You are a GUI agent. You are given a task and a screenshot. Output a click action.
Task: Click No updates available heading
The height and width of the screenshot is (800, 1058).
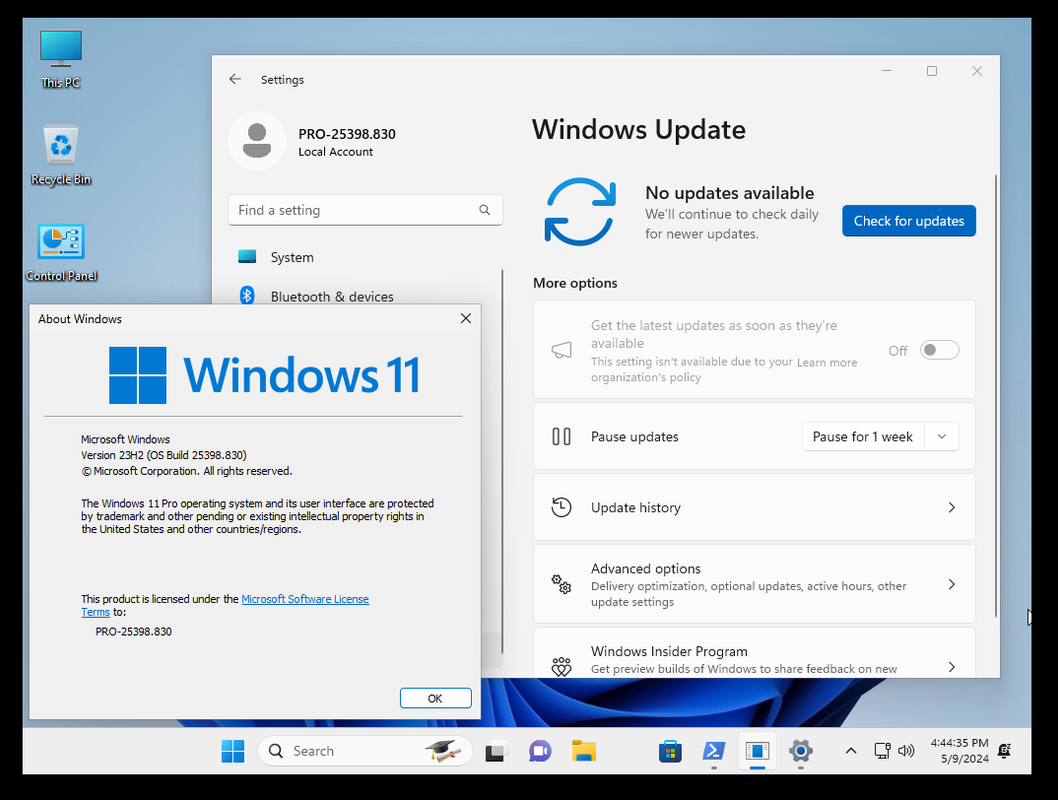point(729,193)
